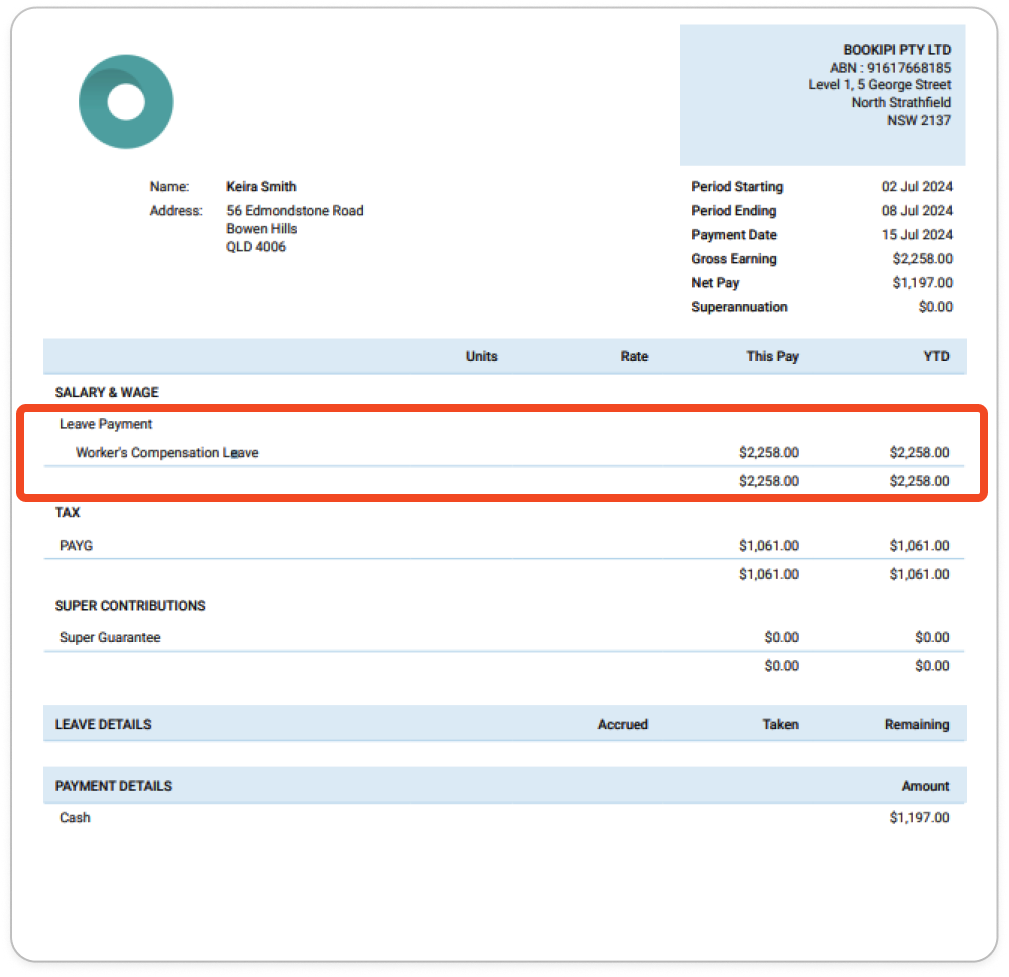Click the Leave Payment row label
The height and width of the screenshot is (977, 1009).
pos(106,424)
